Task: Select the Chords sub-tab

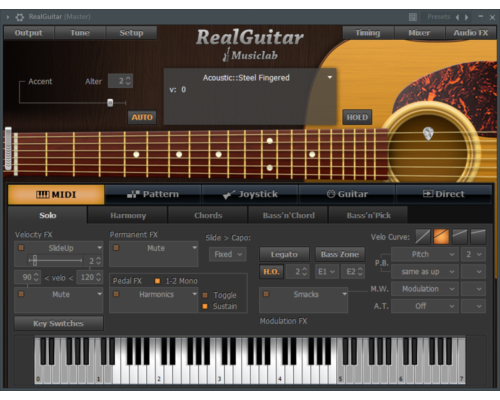Action: coord(208,215)
